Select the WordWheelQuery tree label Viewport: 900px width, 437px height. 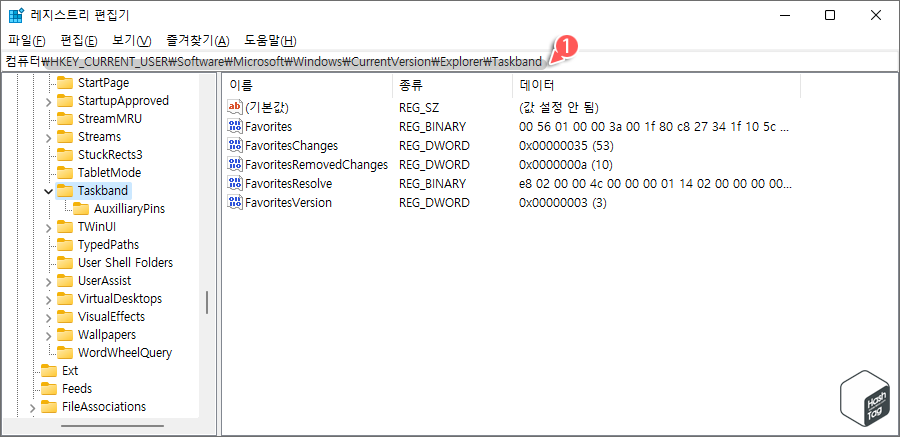(x=125, y=353)
